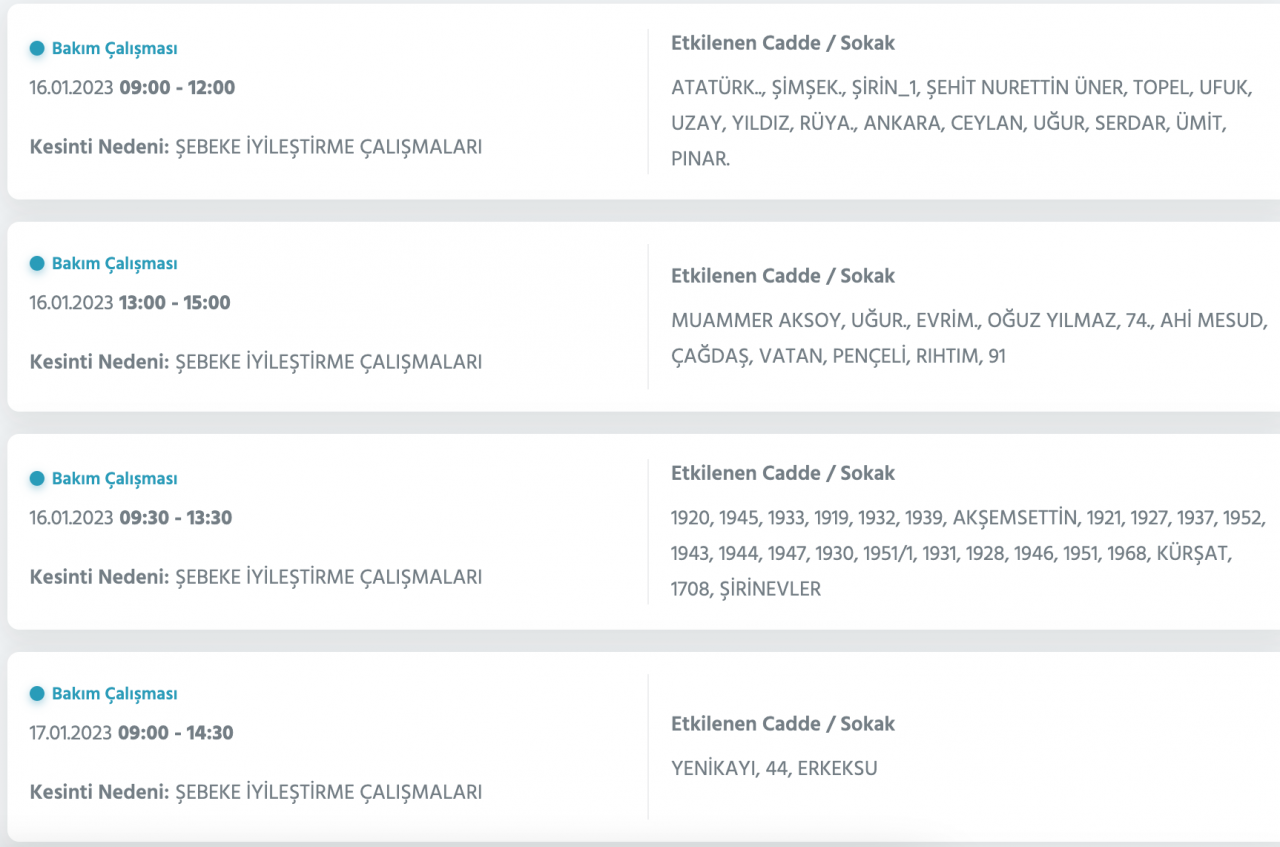Click the 16.01.2023 09:00 - 12:00 time text

pos(132,87)
